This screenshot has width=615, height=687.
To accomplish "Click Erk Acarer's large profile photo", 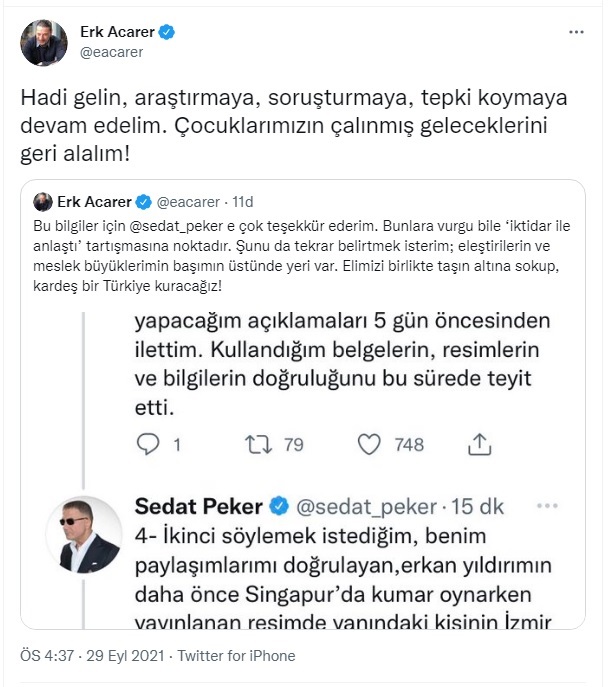I will click(44, 42).
